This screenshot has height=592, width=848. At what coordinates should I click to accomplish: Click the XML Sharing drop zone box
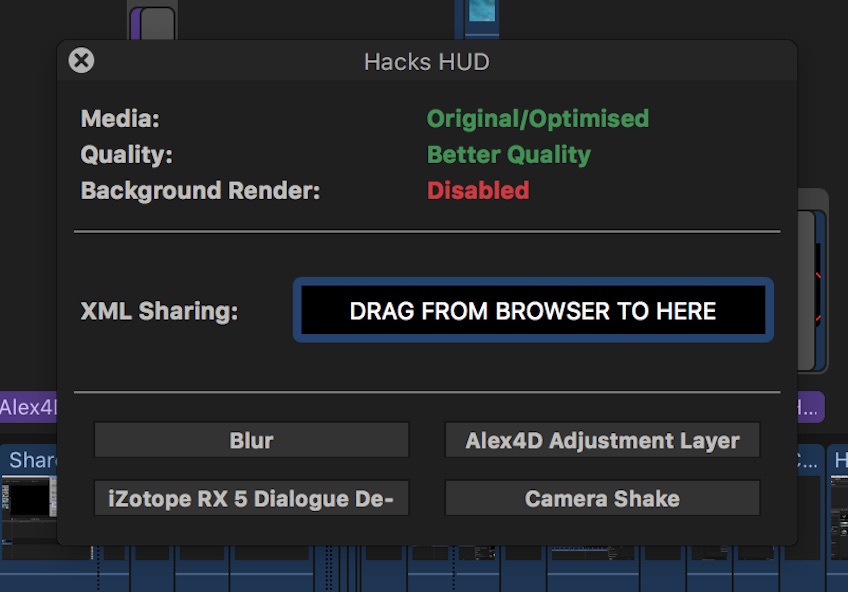click(532, 311)
